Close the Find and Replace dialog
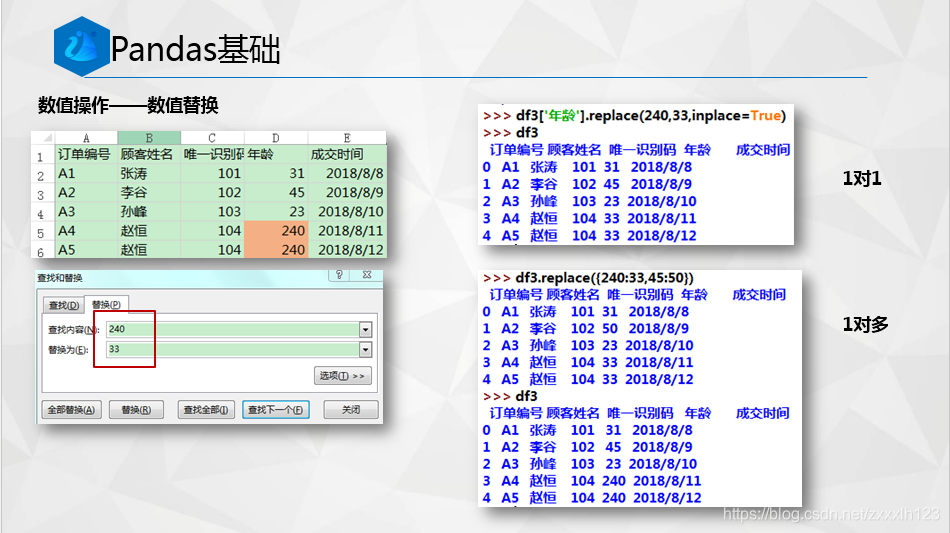The width and height of the screenshot is (950, 533). [x=367, y=275]
